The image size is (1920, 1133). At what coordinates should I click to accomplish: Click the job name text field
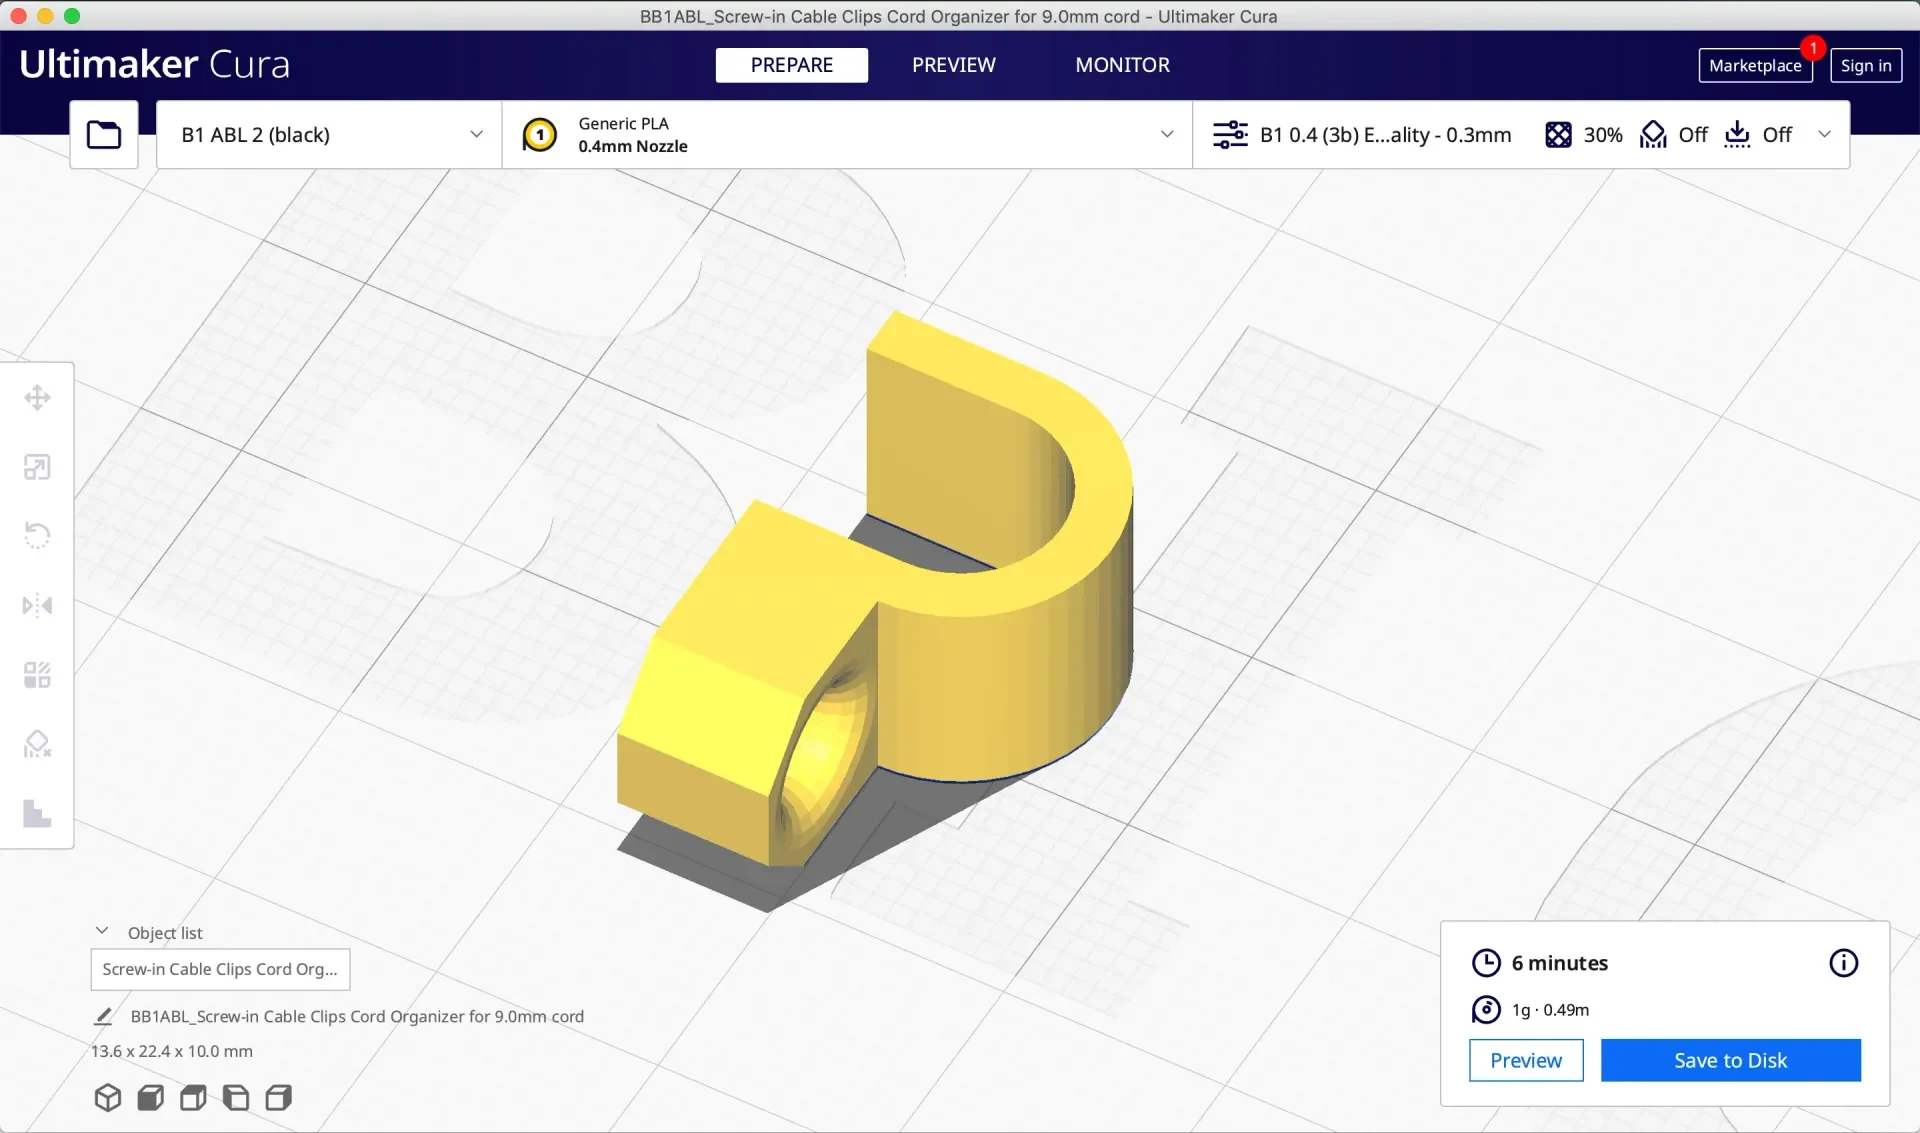click(x=357, y=1017)
